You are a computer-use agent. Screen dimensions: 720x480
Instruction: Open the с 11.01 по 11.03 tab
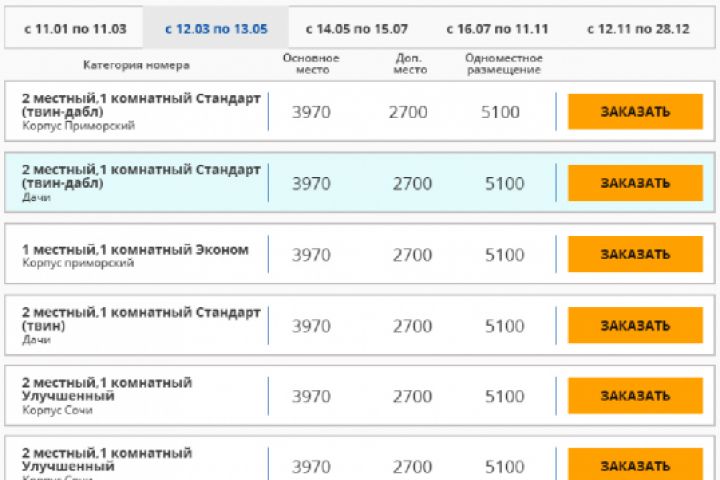coord(73,27)
